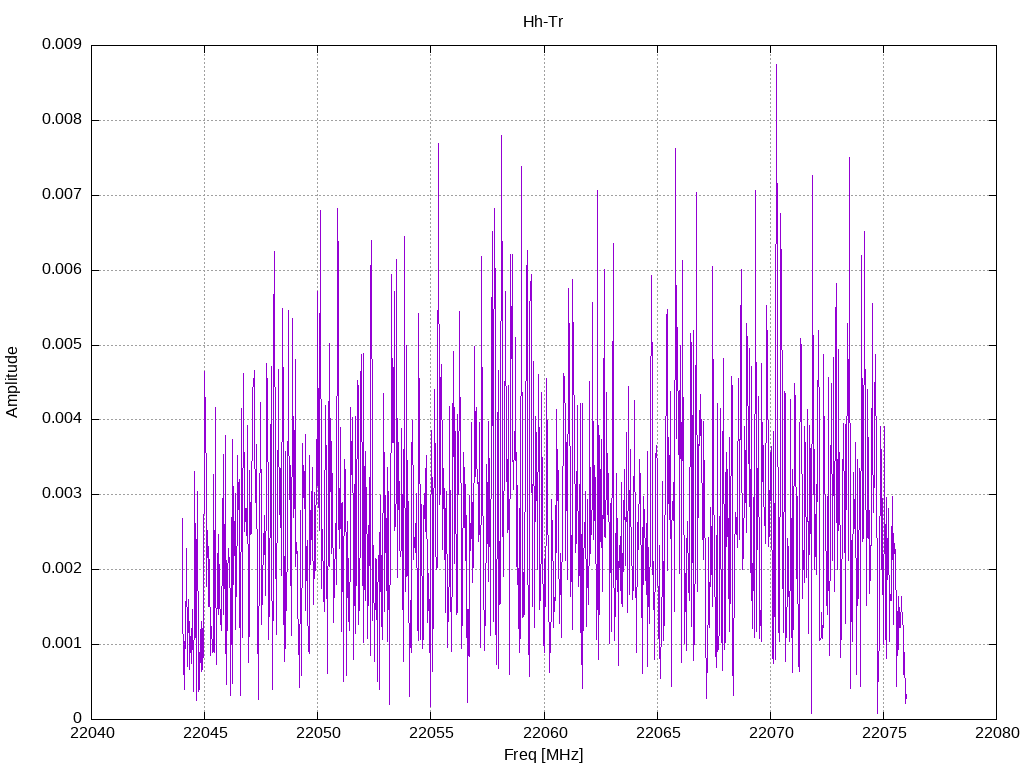Click the x-axis tick label 22040
The height and width of the screenshot is (768, 1024).
point(92,733)
